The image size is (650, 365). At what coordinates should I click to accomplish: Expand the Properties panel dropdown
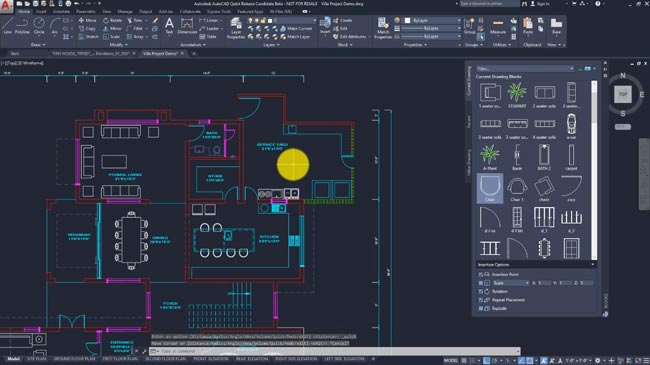(x=415, y=45)
